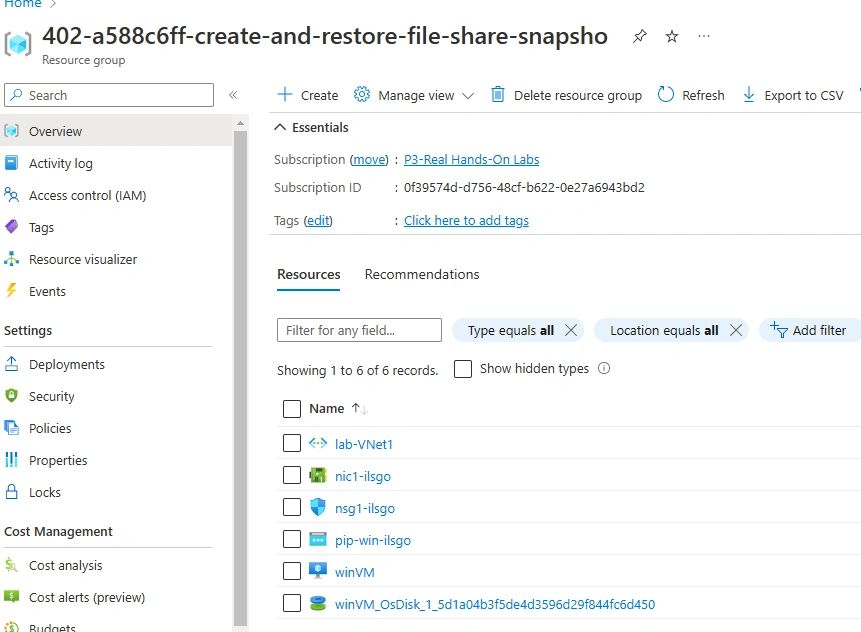
Task: Click the Add filter button
Action: pos(809,330)
